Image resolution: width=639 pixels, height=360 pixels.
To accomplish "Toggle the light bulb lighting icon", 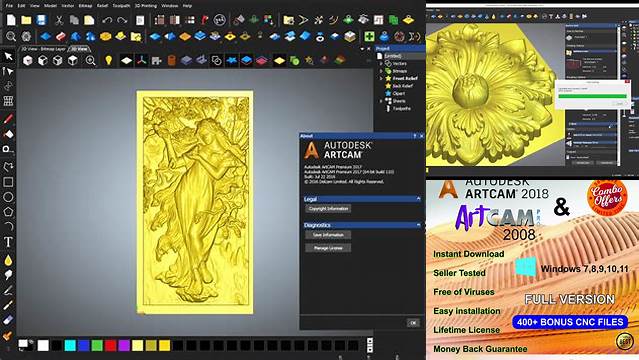I will (x=108, y=60).
